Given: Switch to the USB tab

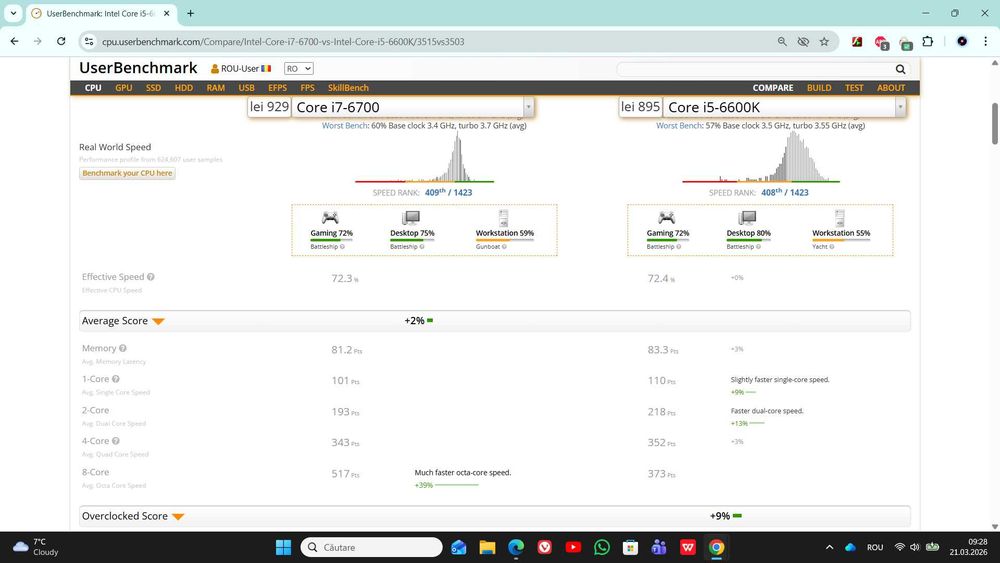Looking at the screenshot, I should (x=246, y=88).
